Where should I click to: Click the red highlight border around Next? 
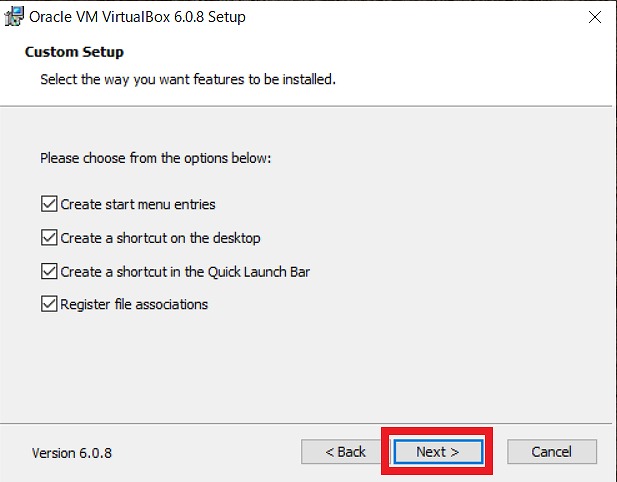[x=437, y=430]
